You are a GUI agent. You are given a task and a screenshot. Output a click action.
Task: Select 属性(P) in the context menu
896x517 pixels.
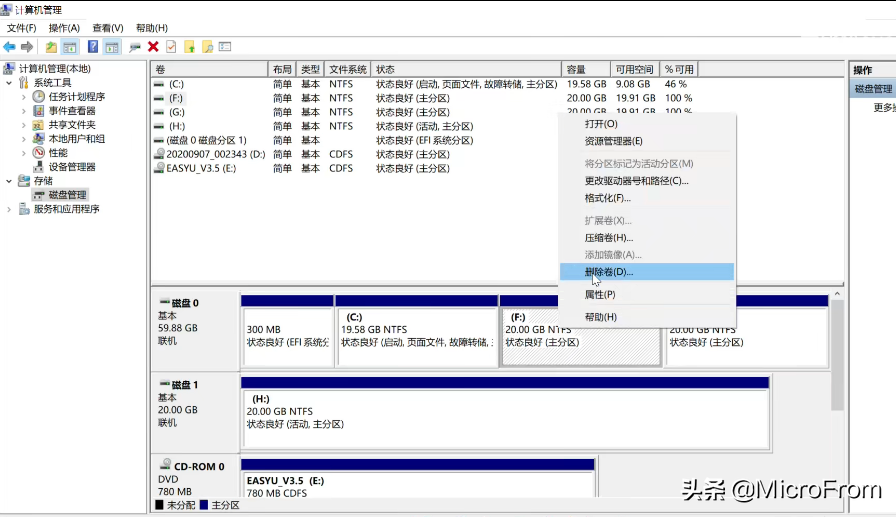(599, 295)
